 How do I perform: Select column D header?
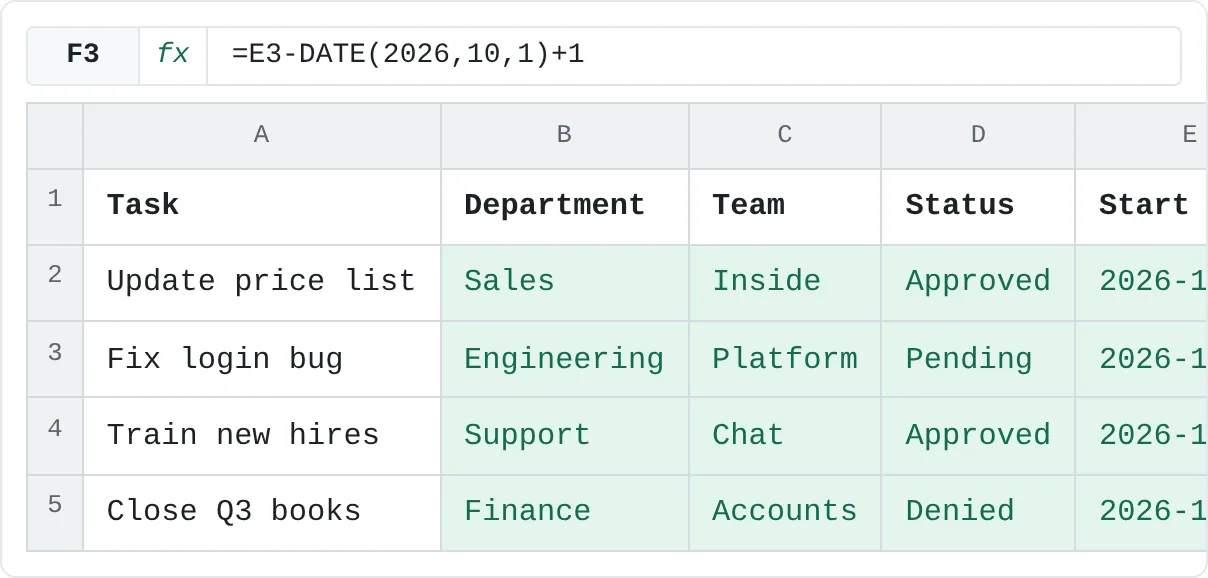(x=978, y=136)
